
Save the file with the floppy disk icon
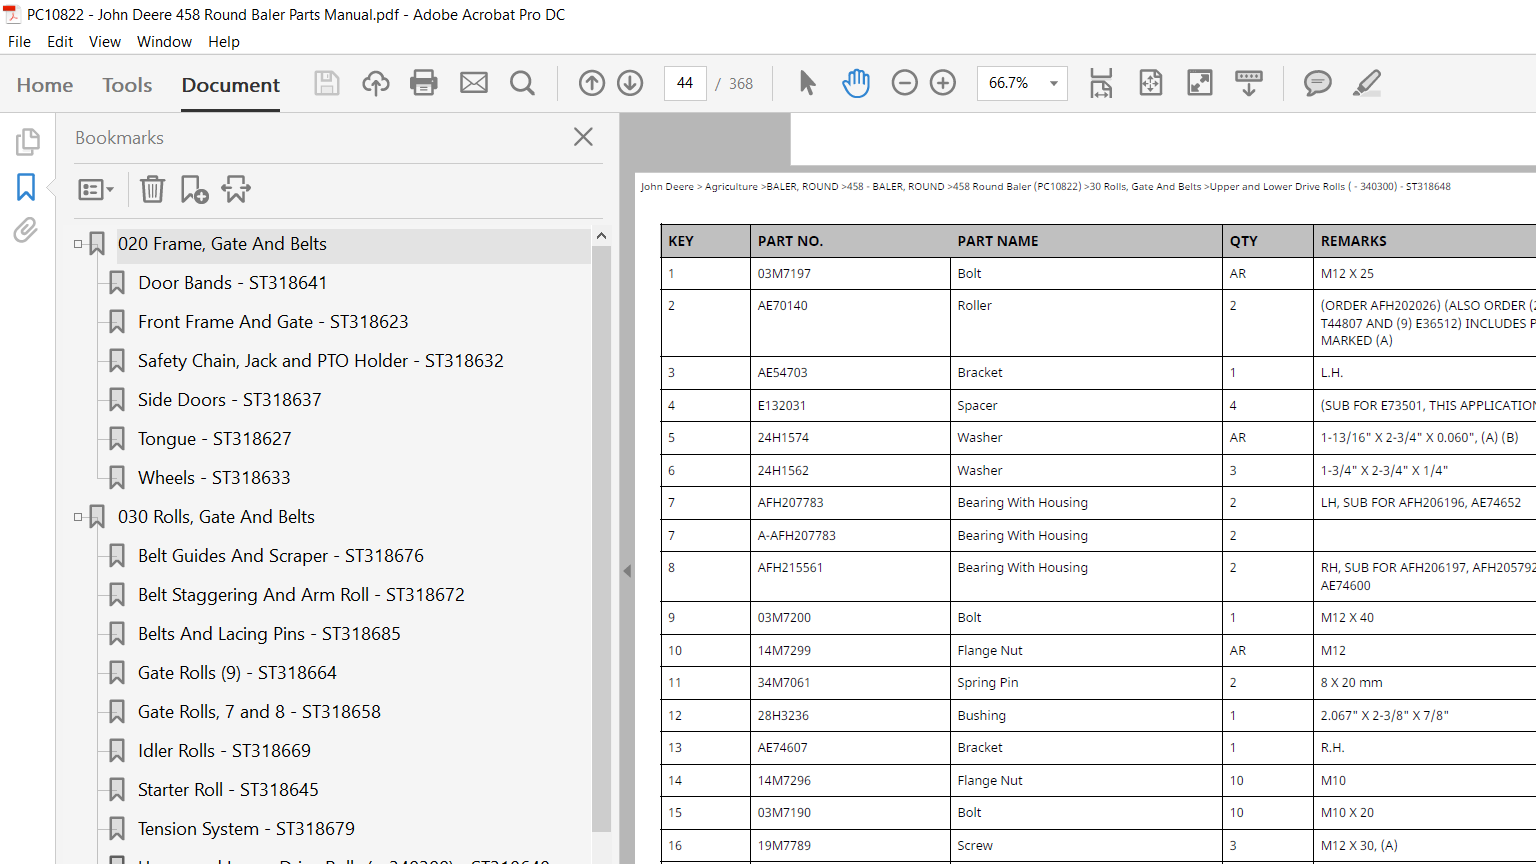(327, 83)
